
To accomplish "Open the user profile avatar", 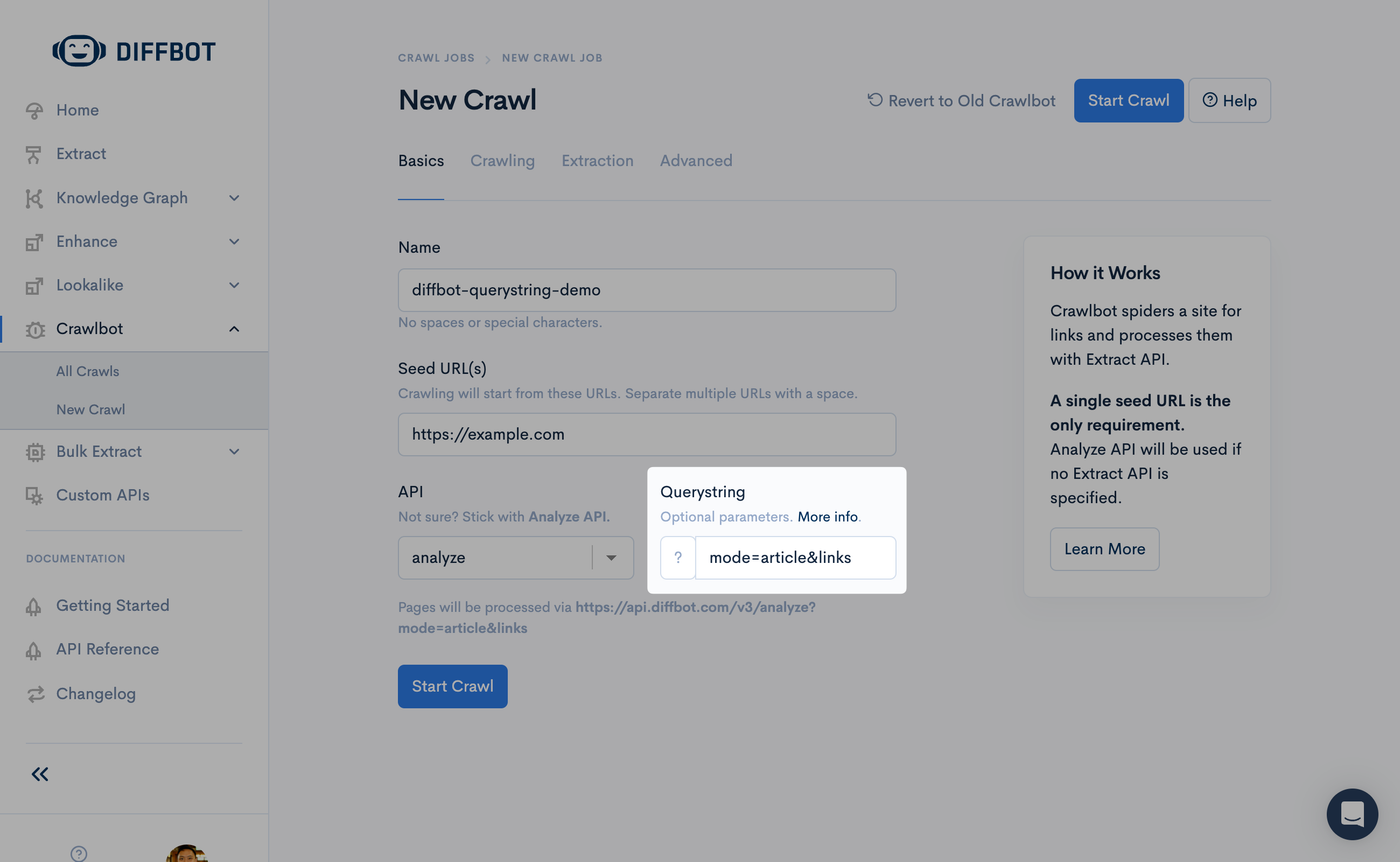I will pyautogui.click(x=187, y=853).
